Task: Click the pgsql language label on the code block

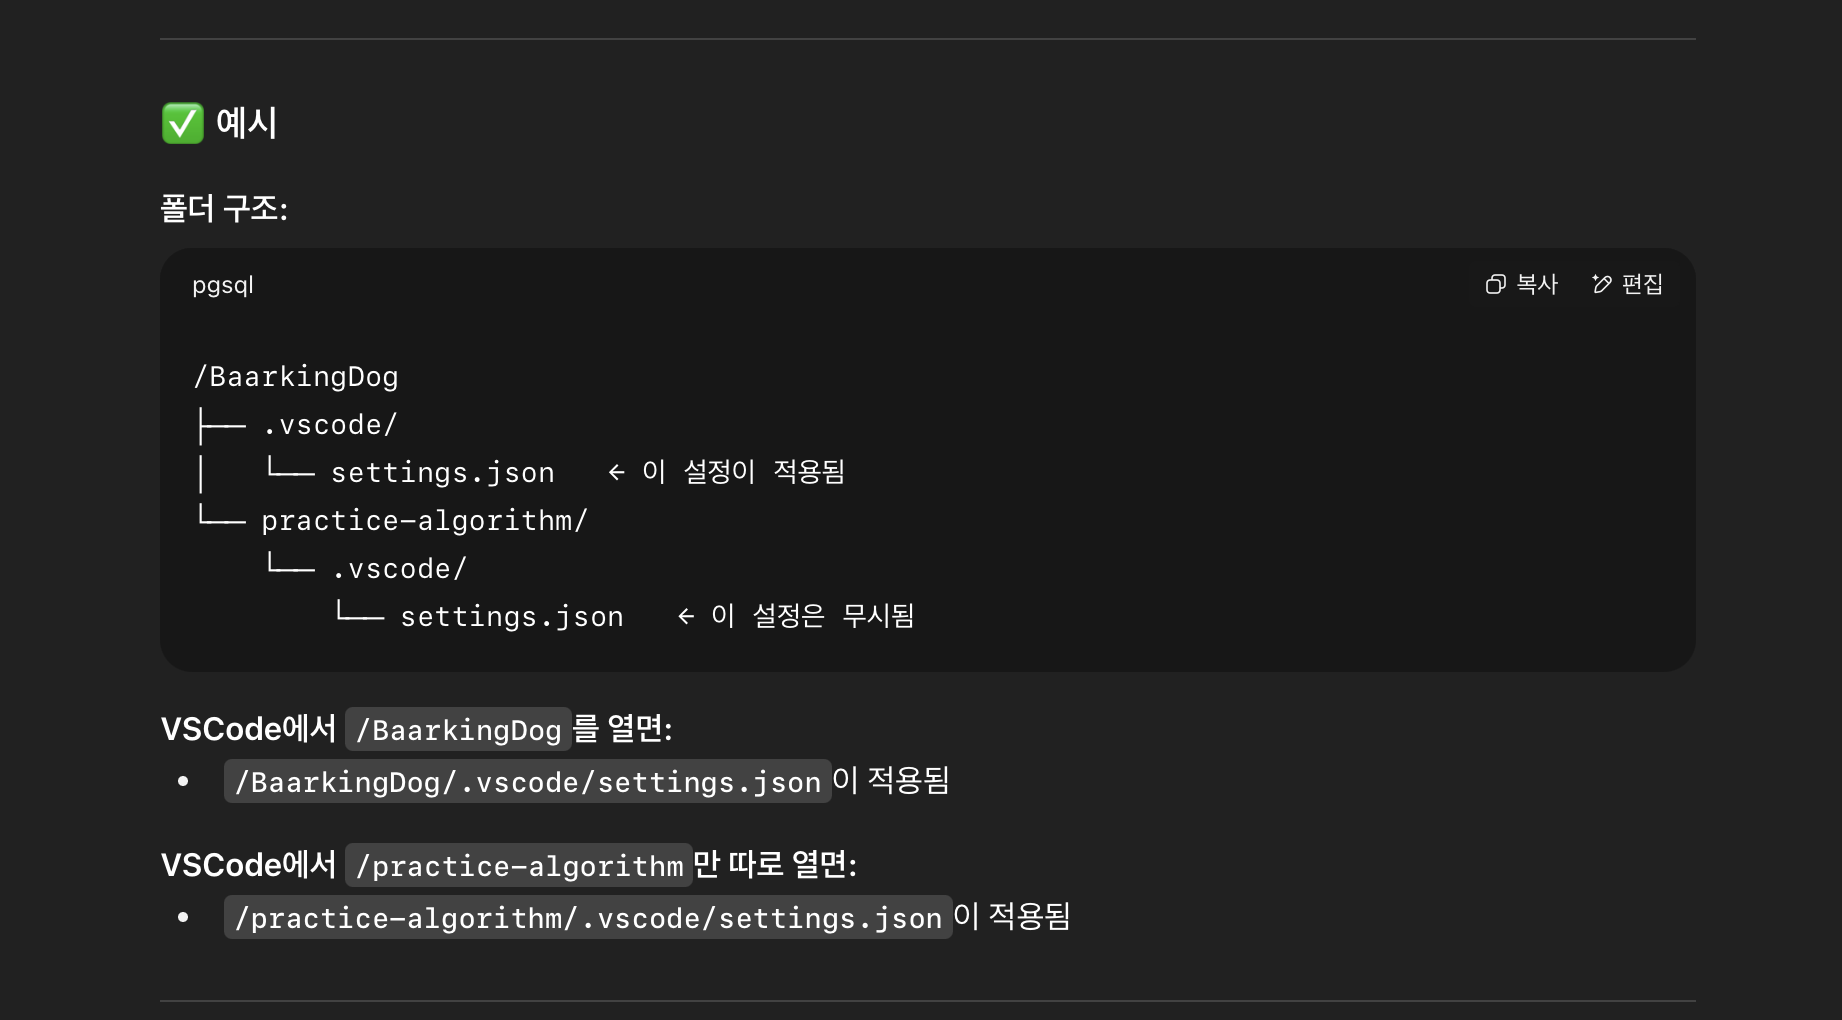Action: click(x=223, y=286)
